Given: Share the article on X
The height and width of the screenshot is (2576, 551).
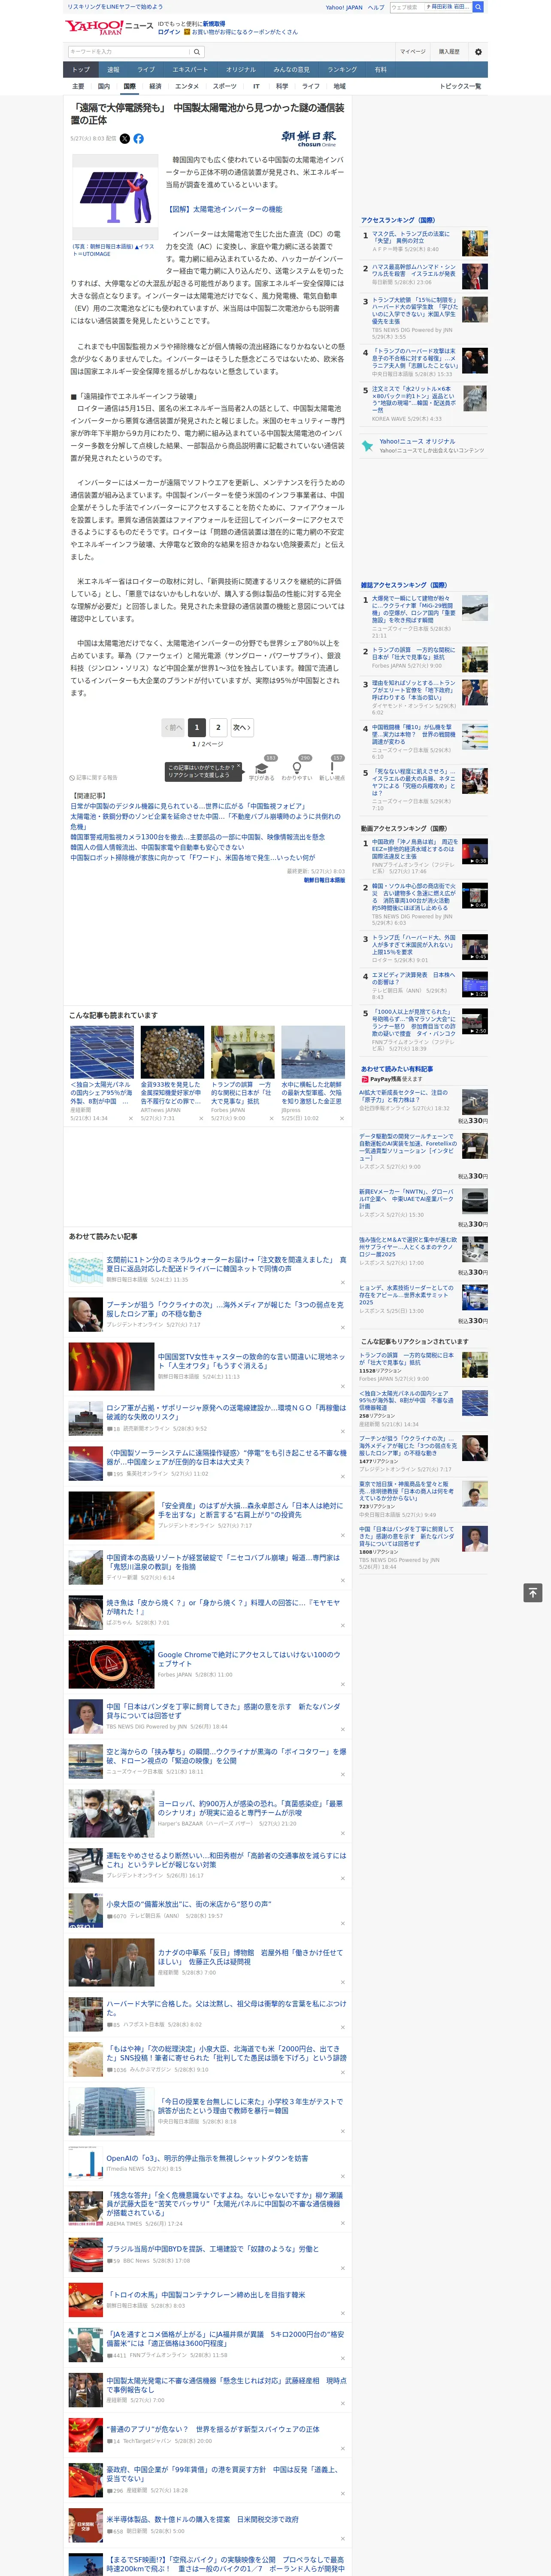Looking at the screenshot, I should [125, 139].
